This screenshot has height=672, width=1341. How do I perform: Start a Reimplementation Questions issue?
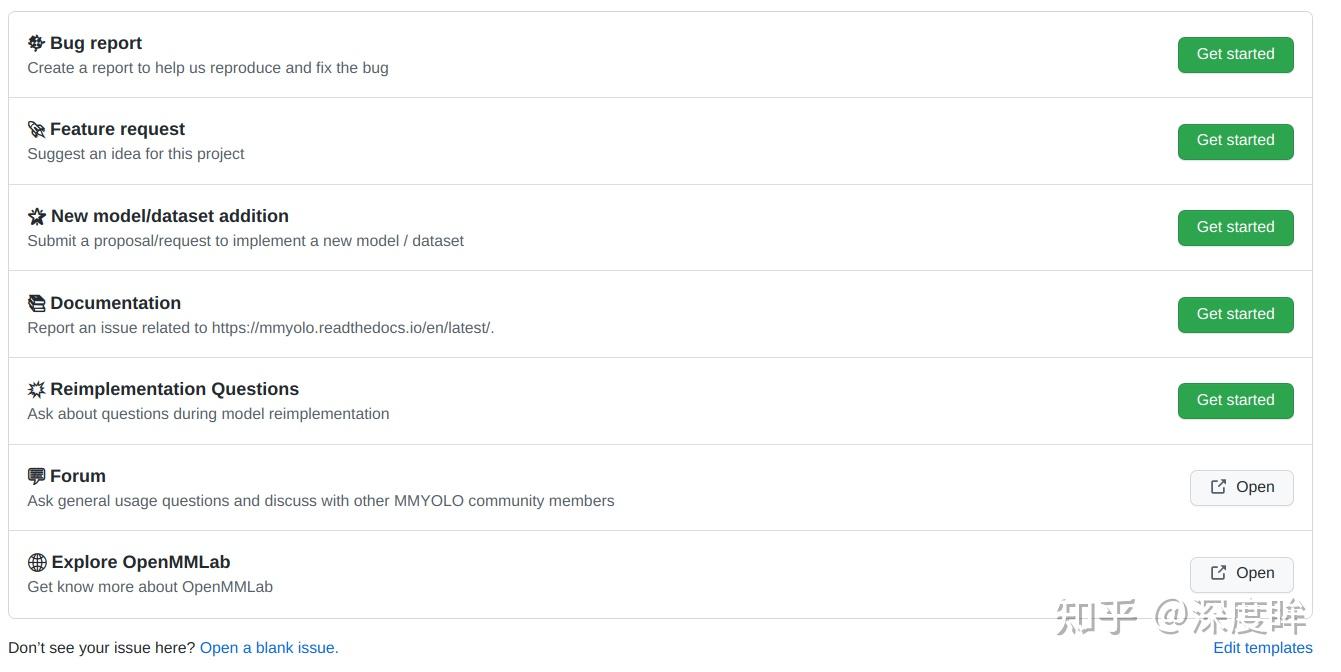1235,400
